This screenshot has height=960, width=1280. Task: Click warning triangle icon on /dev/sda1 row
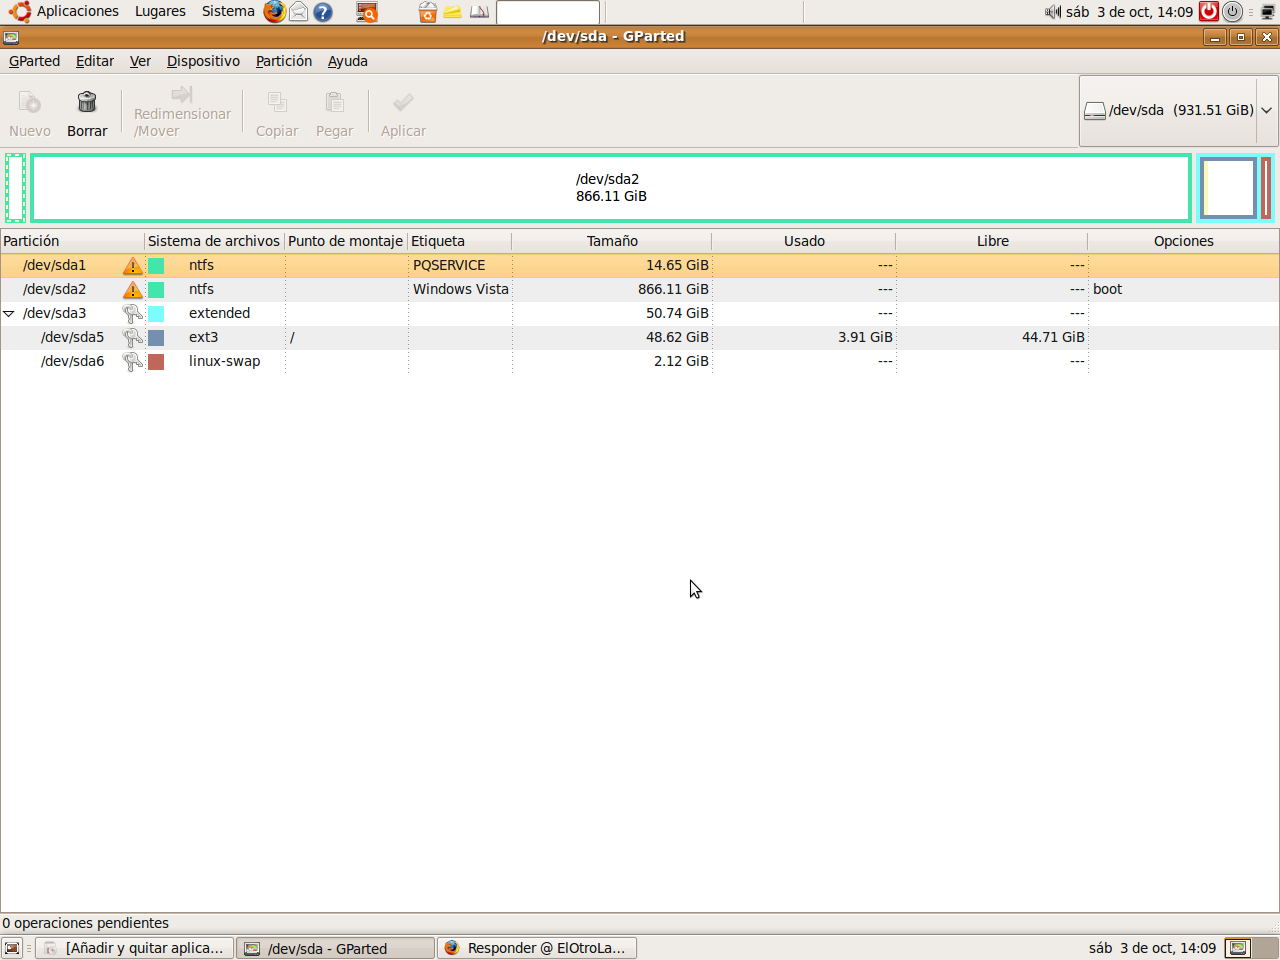point(133,266)
